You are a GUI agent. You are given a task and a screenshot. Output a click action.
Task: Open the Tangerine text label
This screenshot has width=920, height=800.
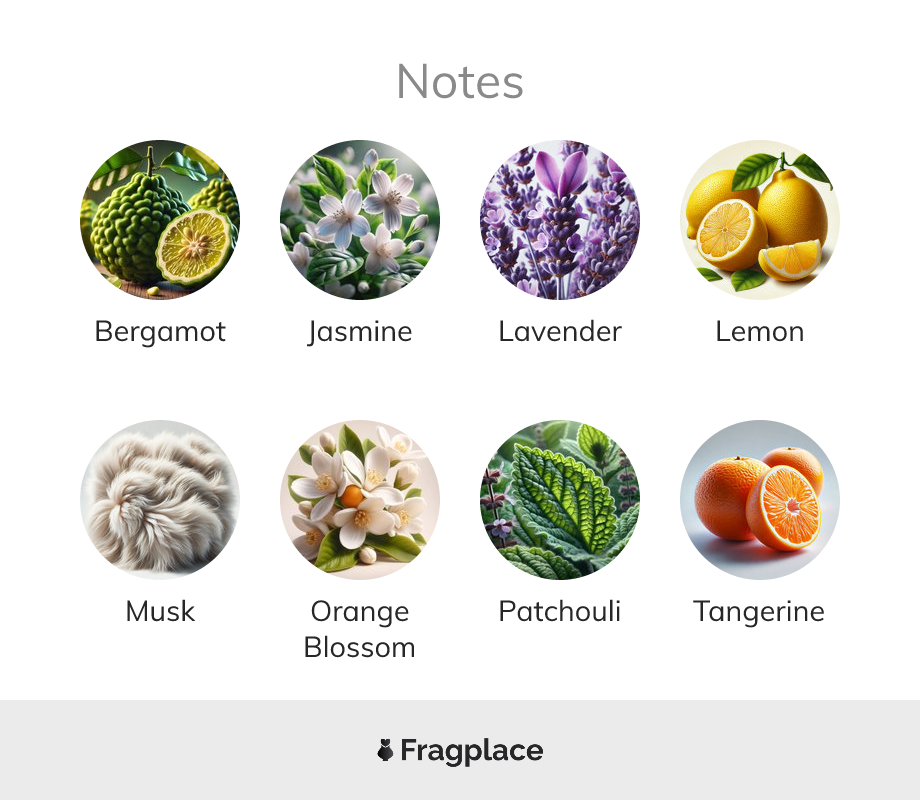(x=759, y=612)
